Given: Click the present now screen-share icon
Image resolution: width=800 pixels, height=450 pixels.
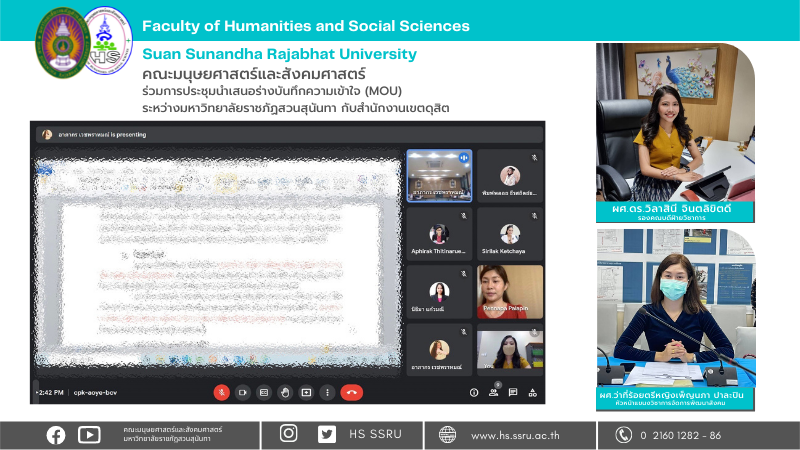Looking at the screenshot, I should click(x=306, y=393).
